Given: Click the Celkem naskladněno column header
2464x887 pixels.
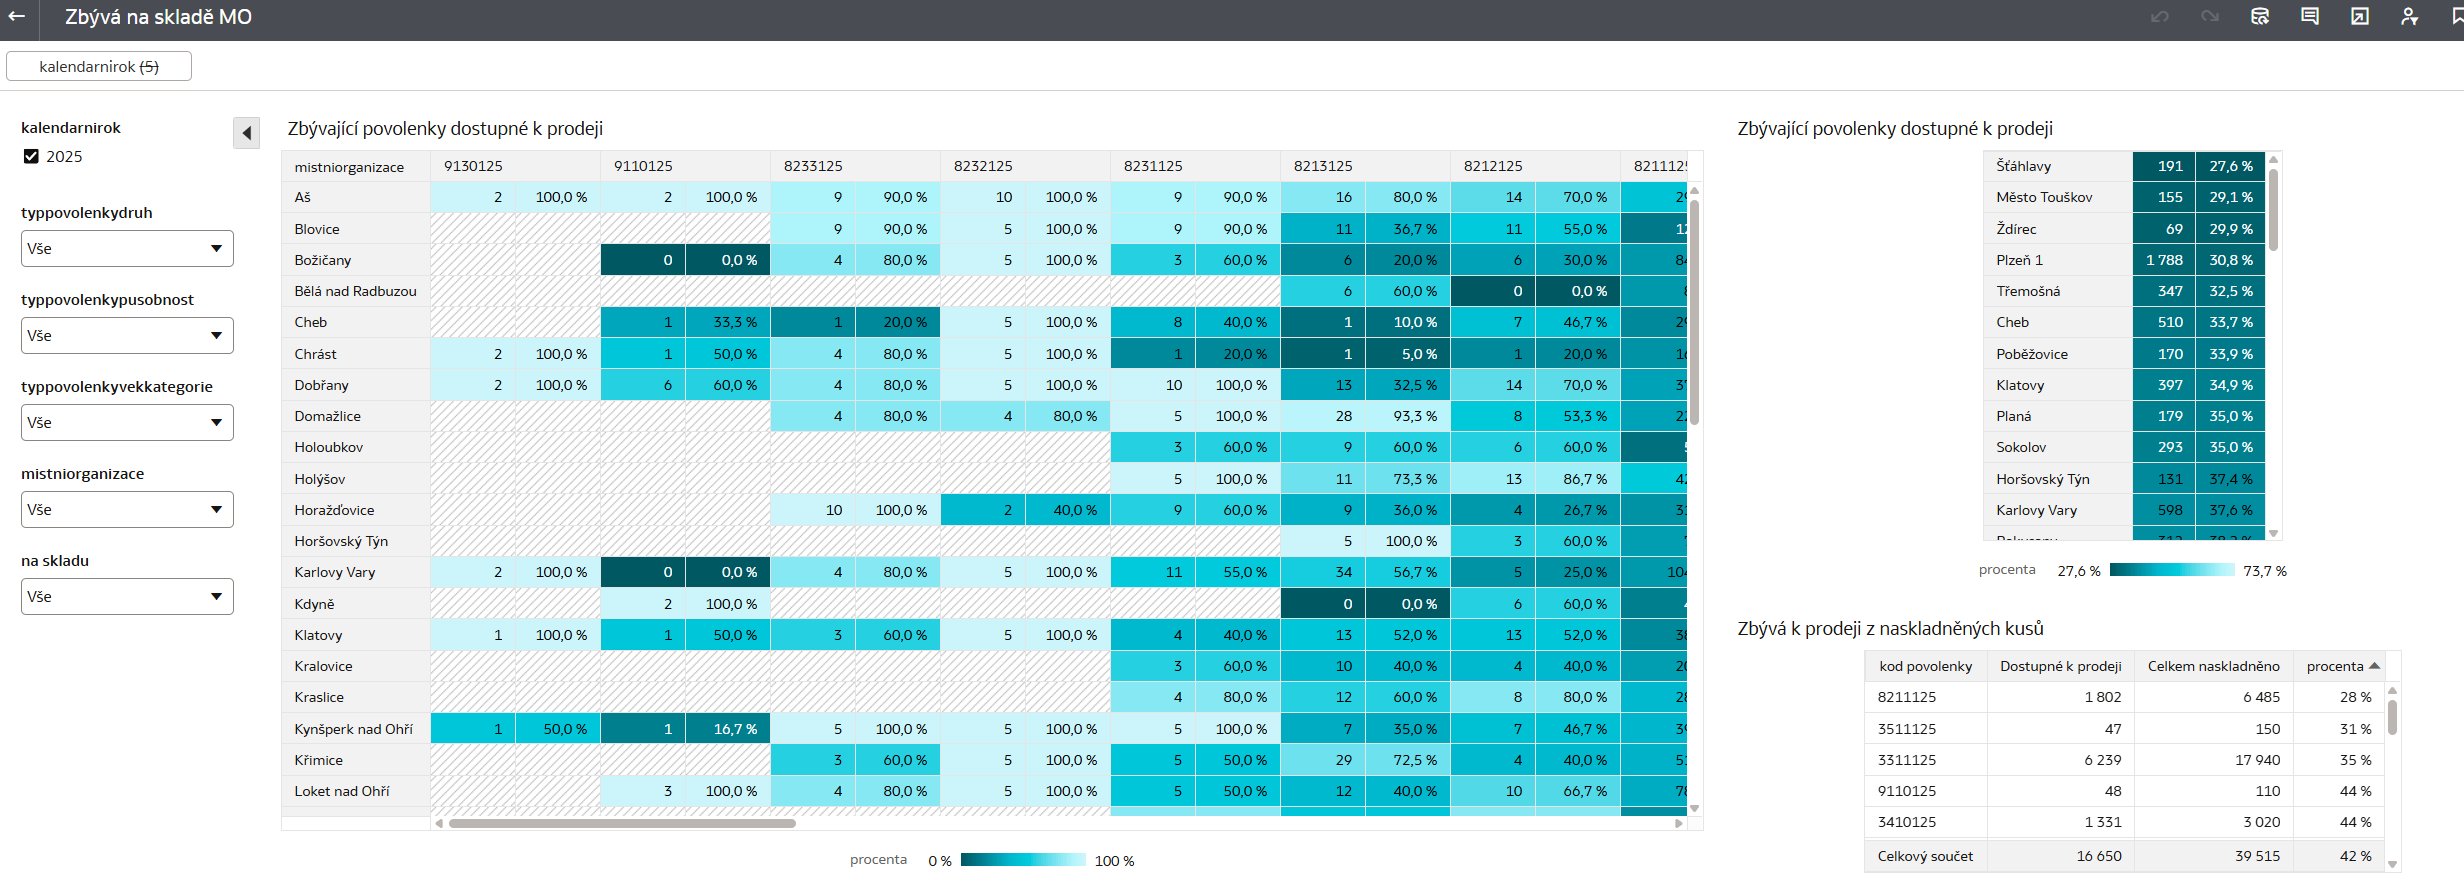Looking at the screenshot, I should pos(2214,666).
